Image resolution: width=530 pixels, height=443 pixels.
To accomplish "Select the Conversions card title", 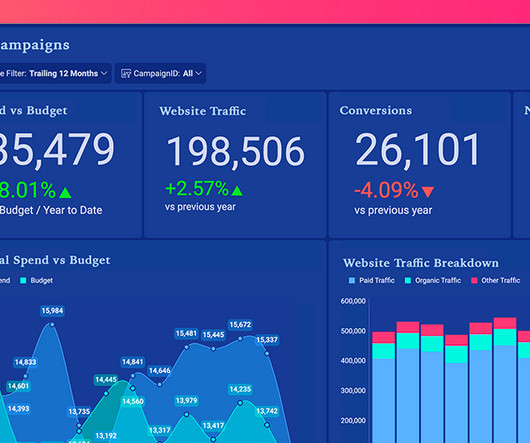I will point(376,110).
